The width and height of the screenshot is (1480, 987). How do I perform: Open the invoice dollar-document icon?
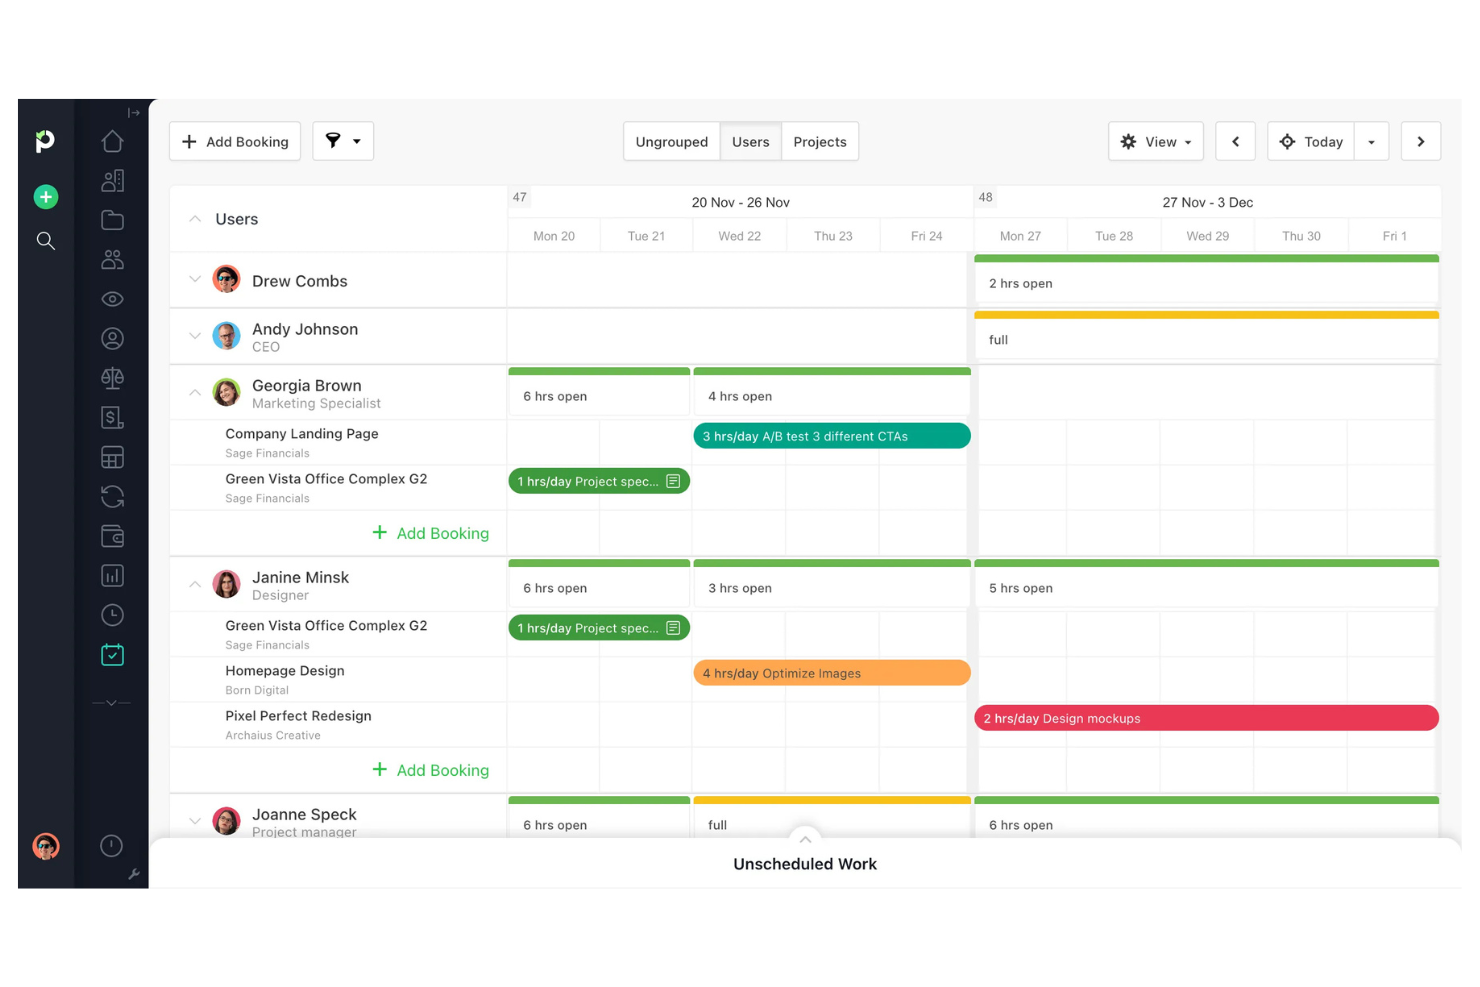112,417
